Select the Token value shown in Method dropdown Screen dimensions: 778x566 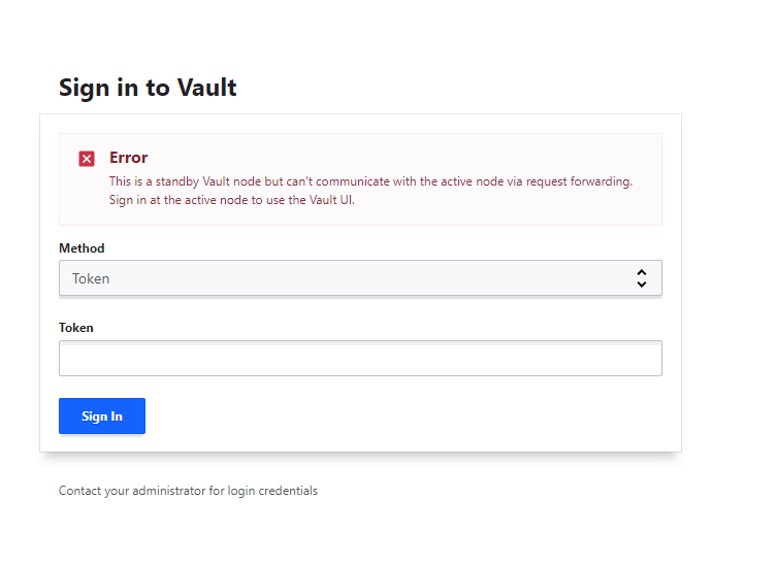91,279
